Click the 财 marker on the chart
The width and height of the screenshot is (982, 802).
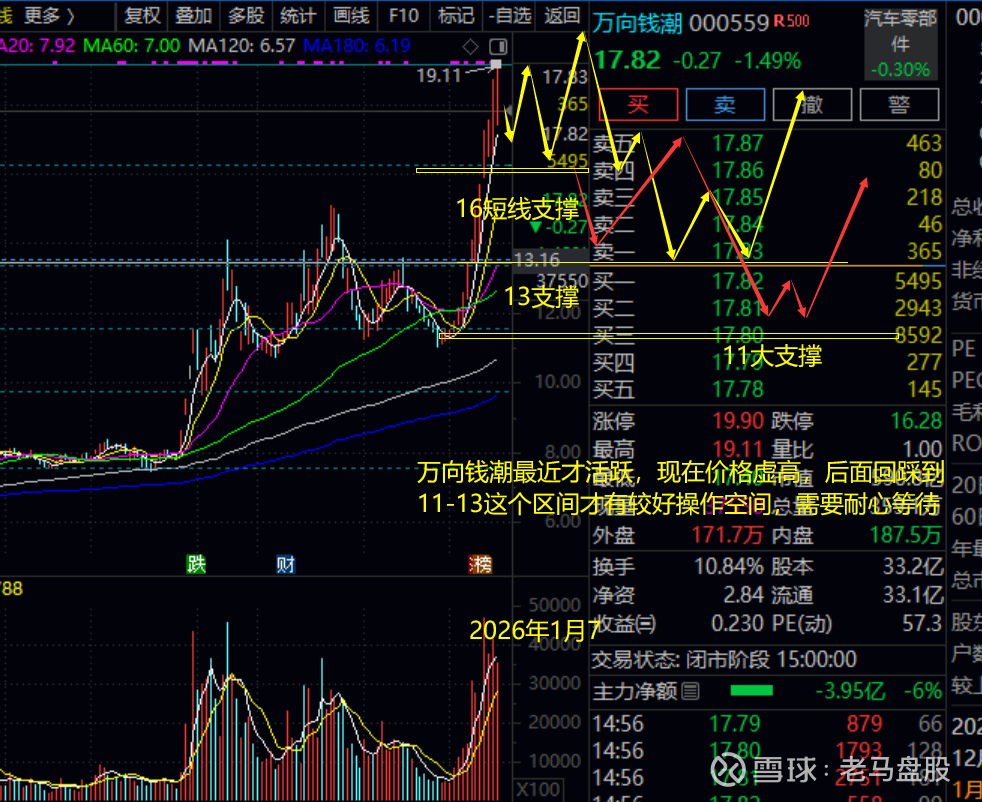(286, 564)
